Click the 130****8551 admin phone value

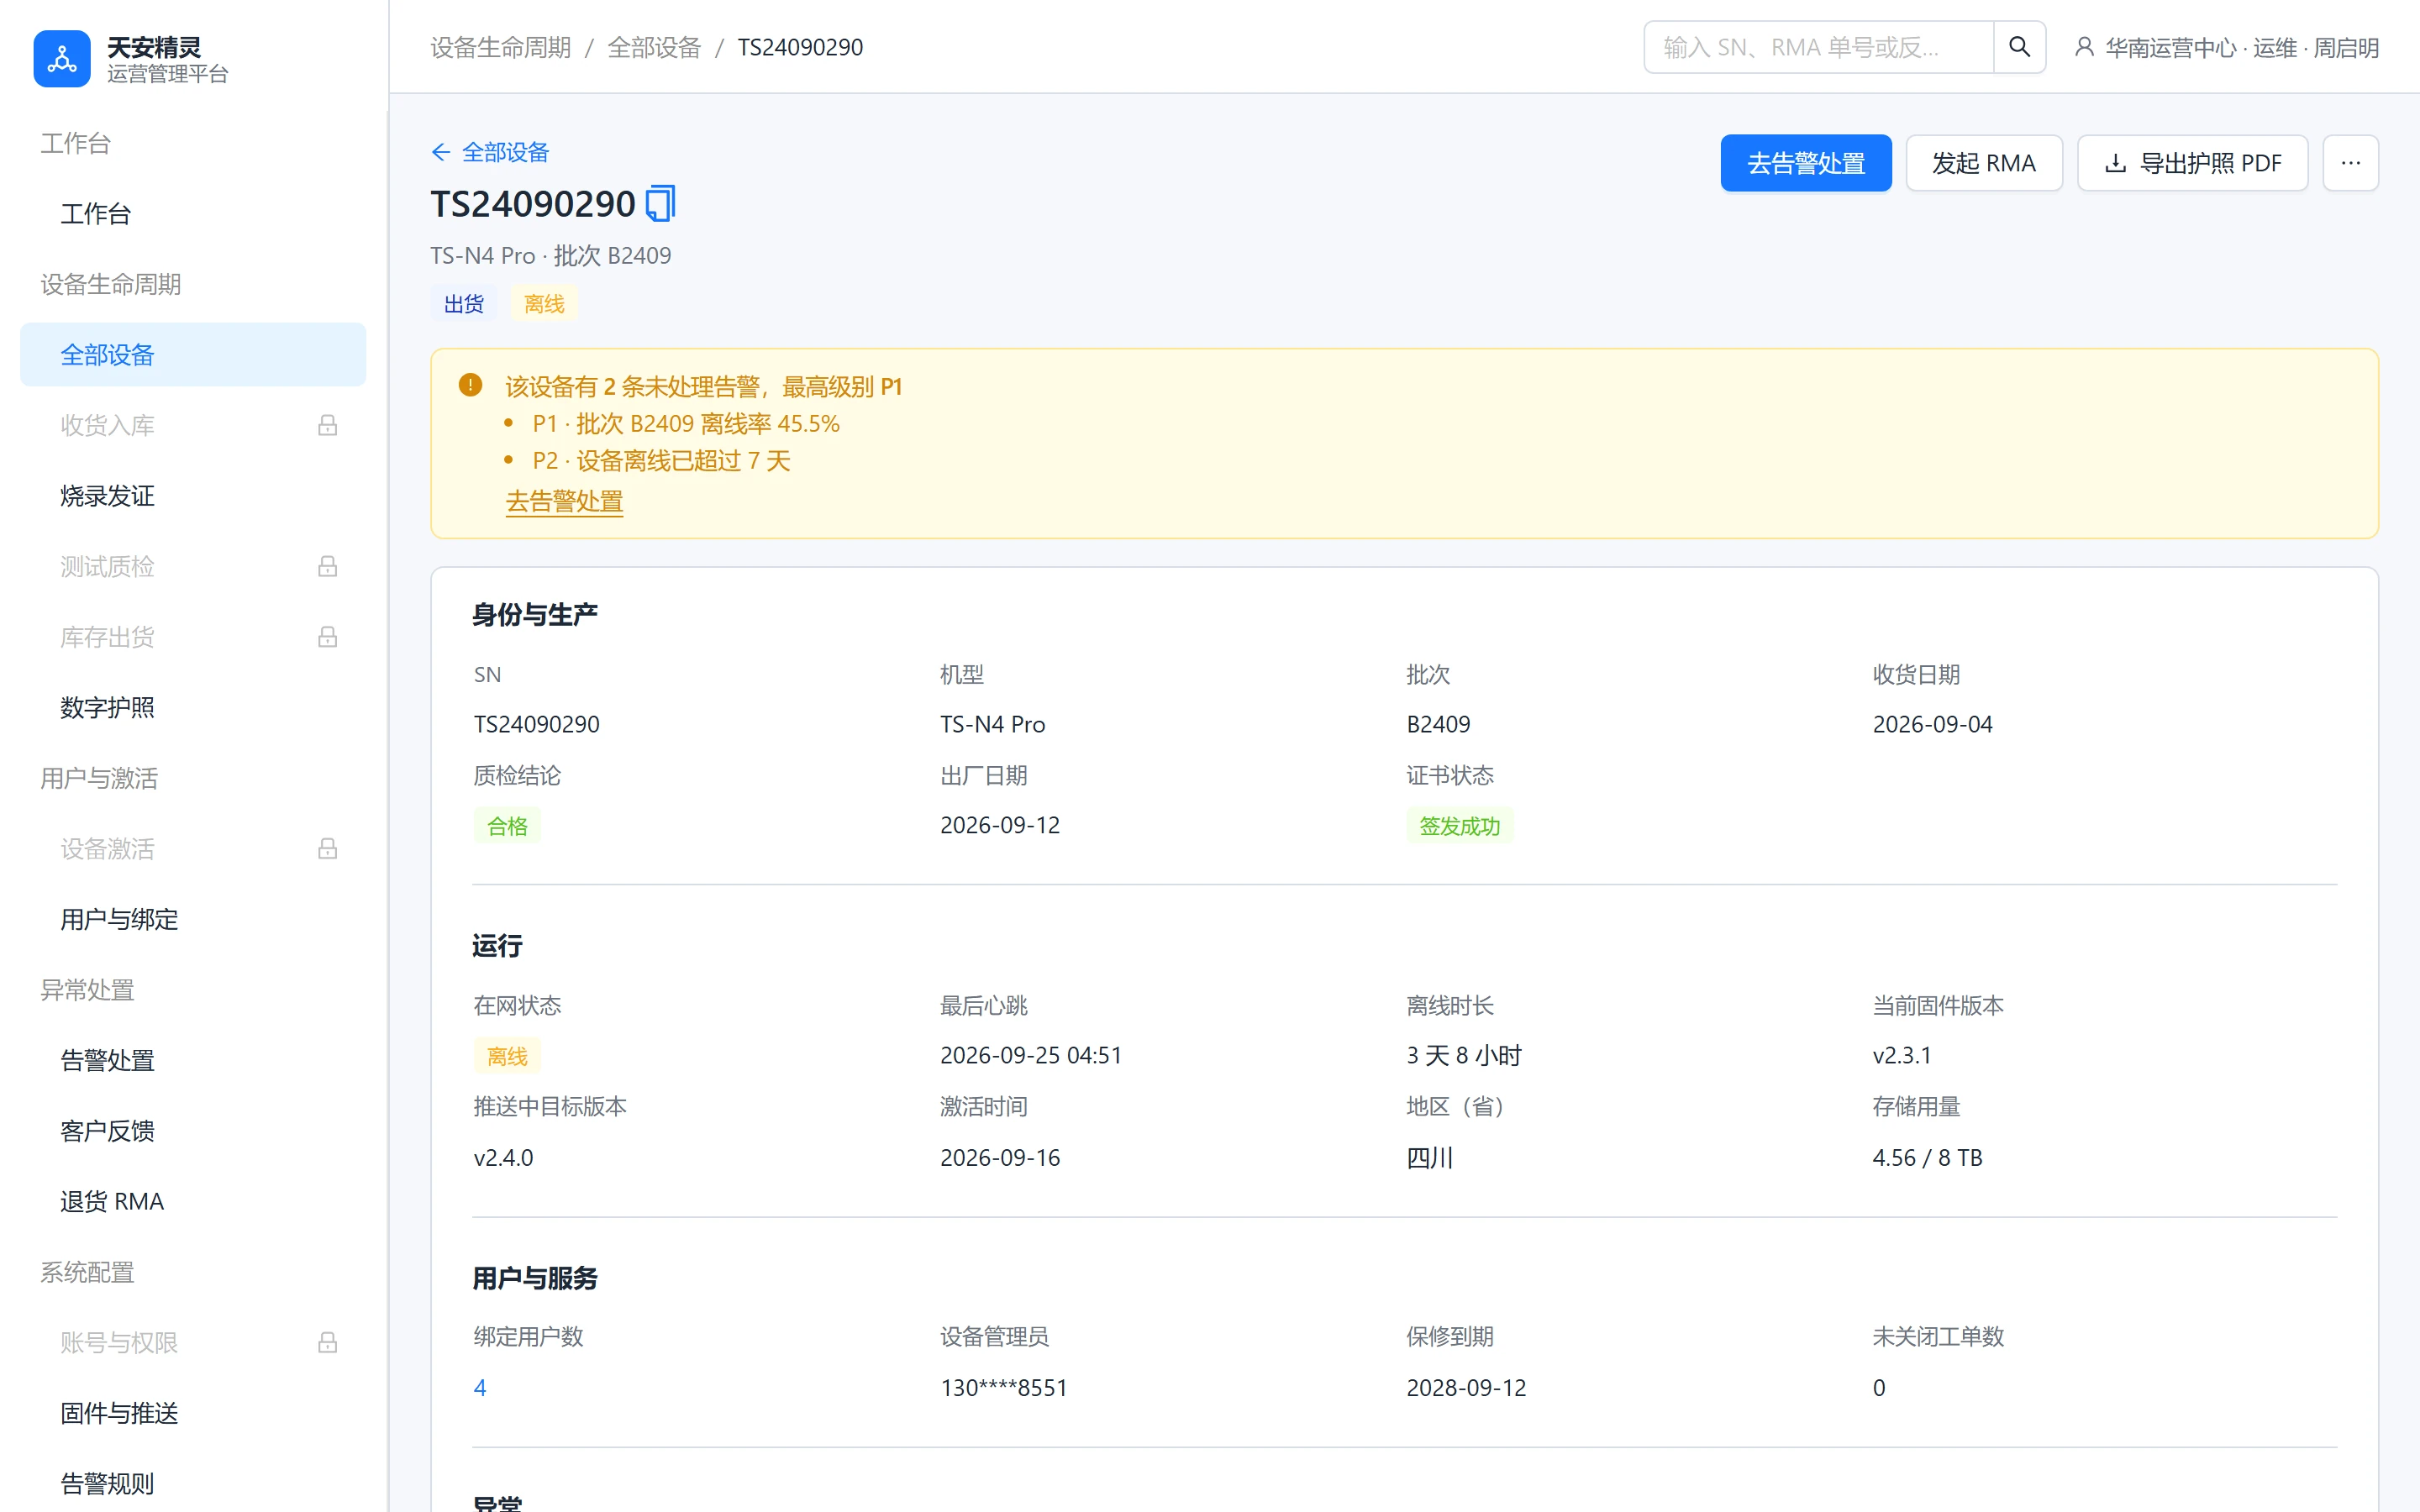click(x=1003, y=1387)
